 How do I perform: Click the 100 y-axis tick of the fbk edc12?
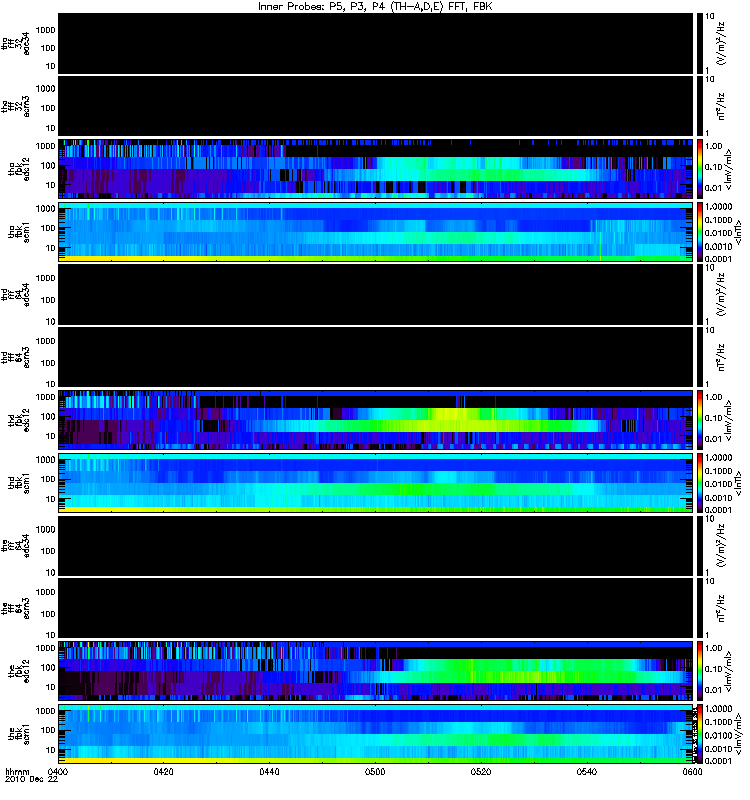(48, 667)
